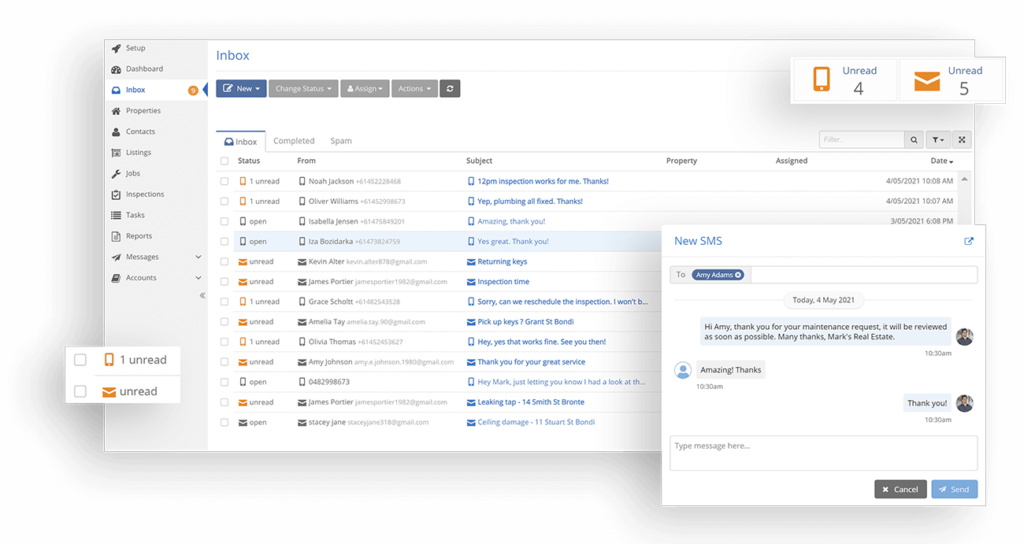Viewport: 1024px width, 544px height.
Task: Collapse the sidebar using double chevron
Action: (202, 296)
